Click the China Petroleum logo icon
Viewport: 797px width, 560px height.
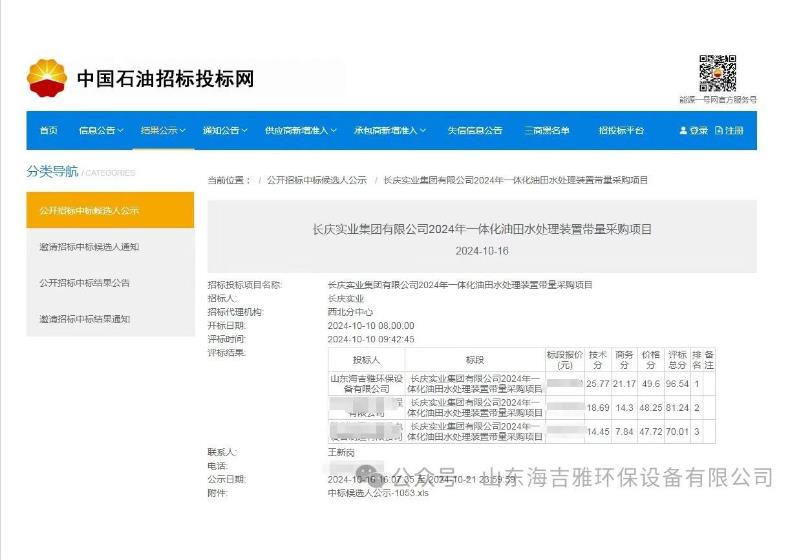pyautogui.click(x=47, y=77)
